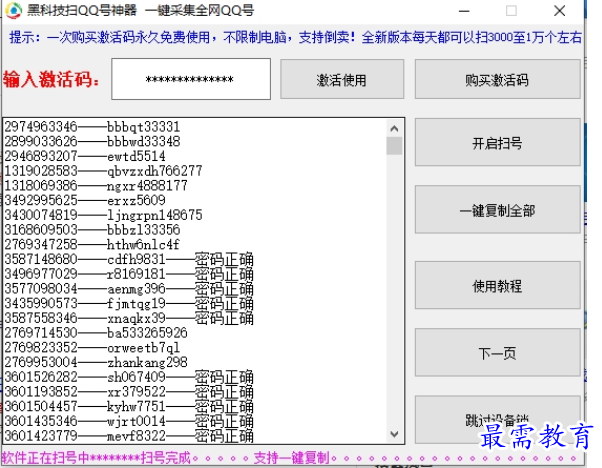Select row 3496977029——r8169181

pos(129,274)
